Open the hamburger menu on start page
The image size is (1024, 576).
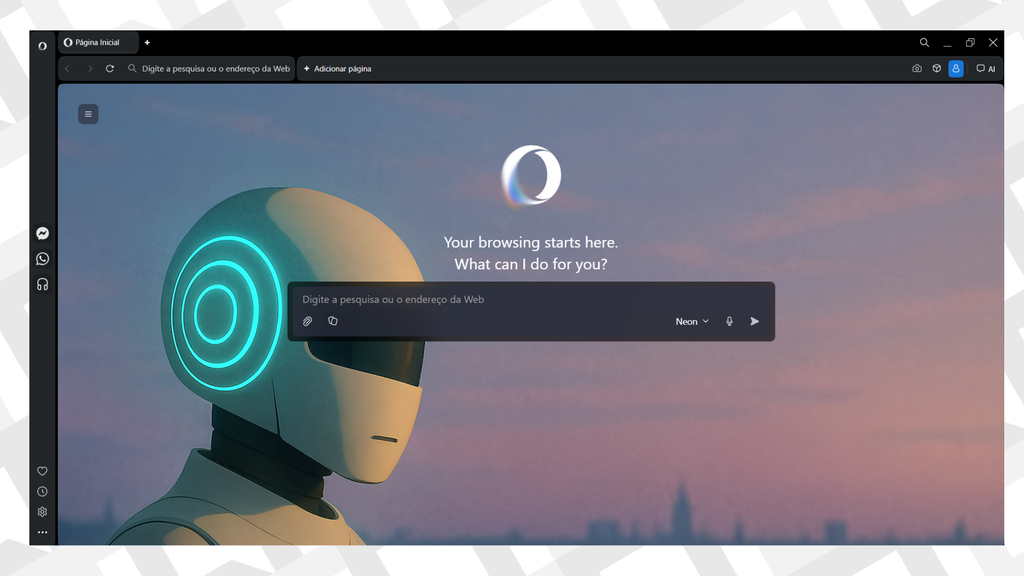point(88,114)
